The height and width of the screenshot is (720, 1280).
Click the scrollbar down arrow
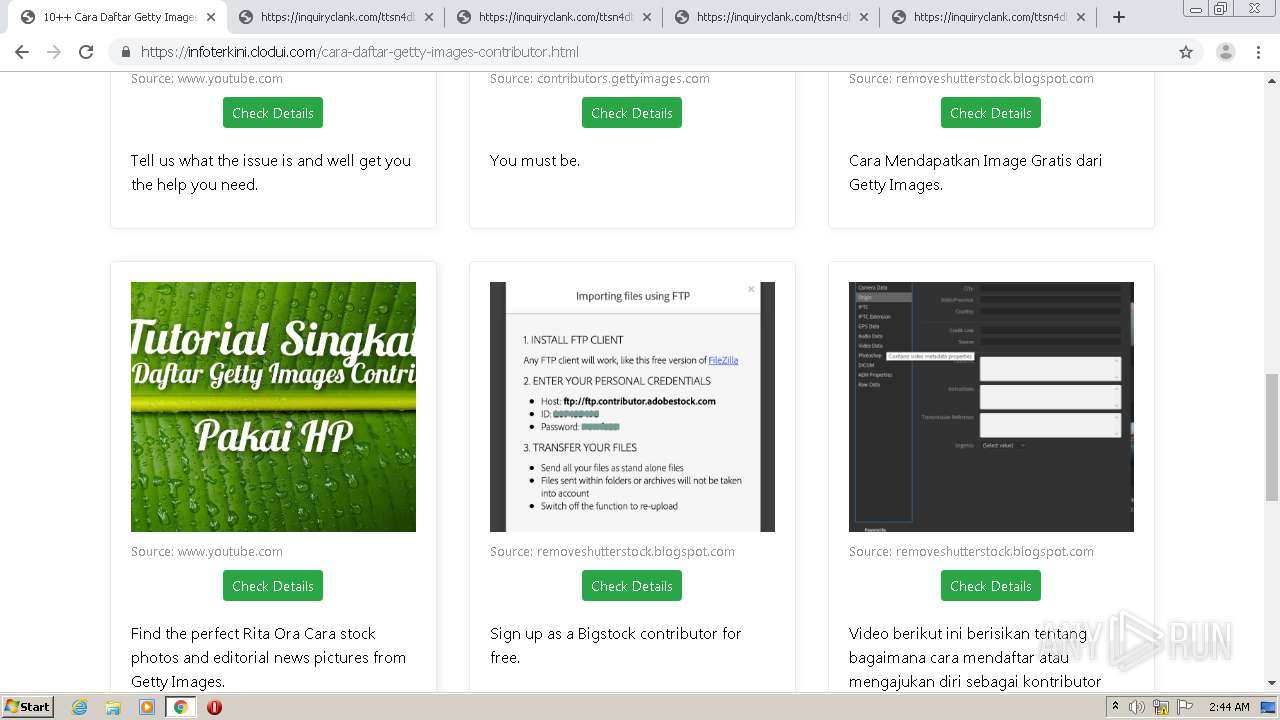[1271, 684]
